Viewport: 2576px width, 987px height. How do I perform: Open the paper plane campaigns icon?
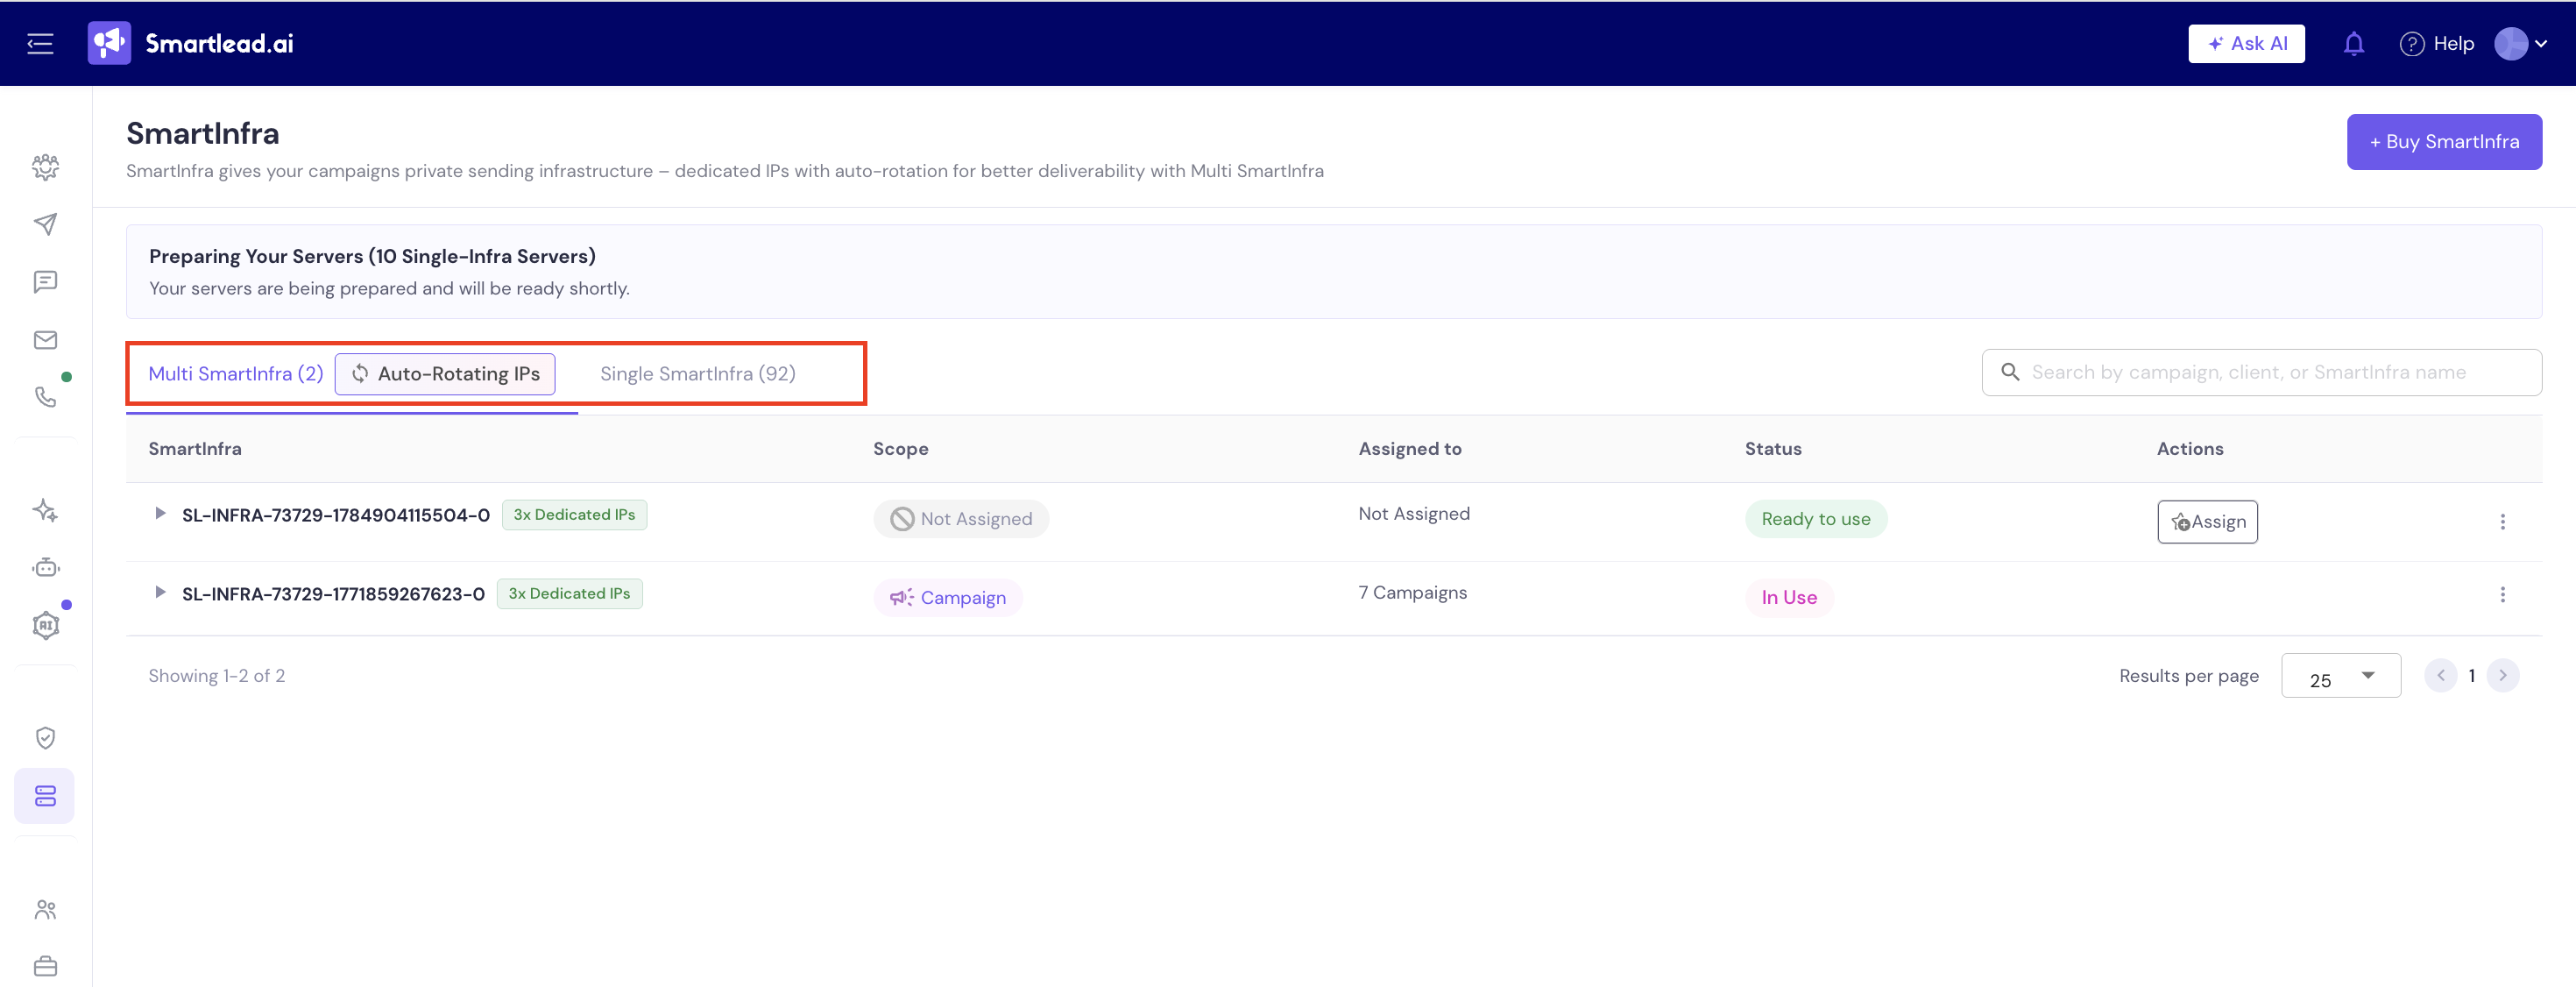[x=45, y=224]
